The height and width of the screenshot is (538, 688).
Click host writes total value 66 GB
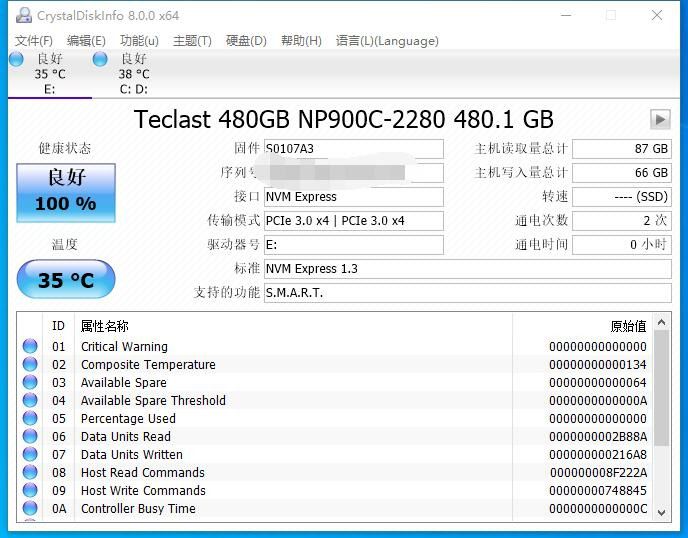[622, 172]
